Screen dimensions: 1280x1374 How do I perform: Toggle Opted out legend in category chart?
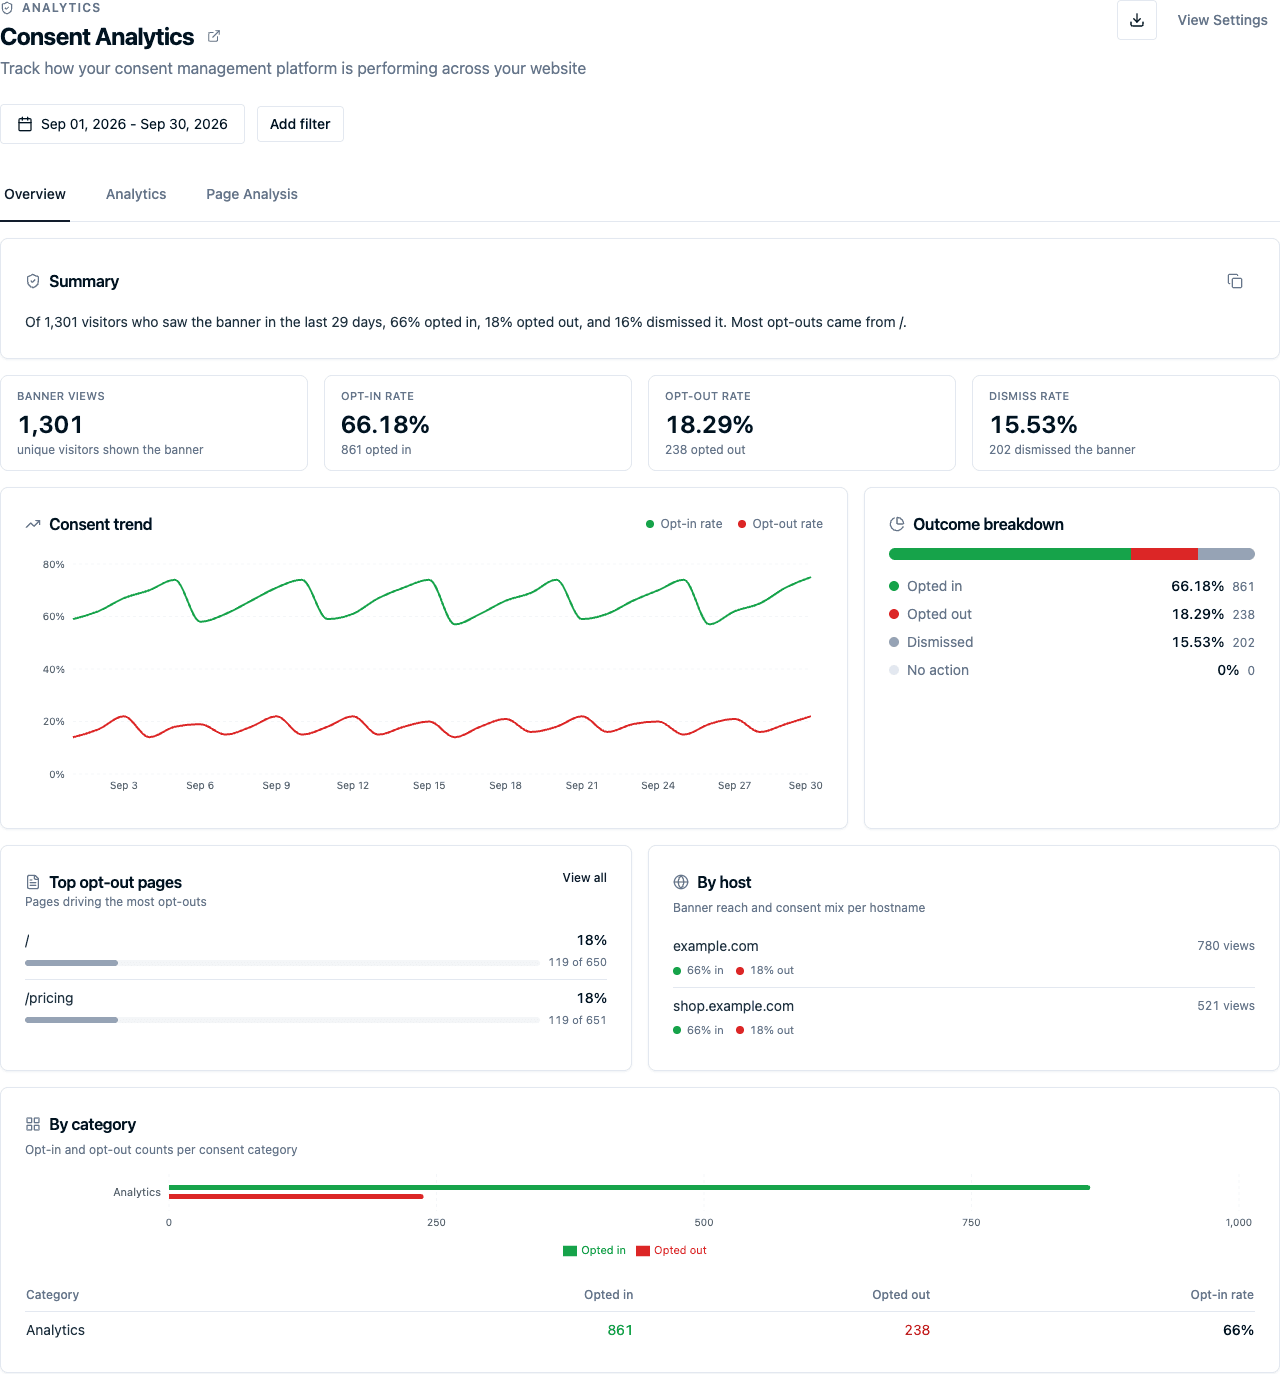[671, 1250]
